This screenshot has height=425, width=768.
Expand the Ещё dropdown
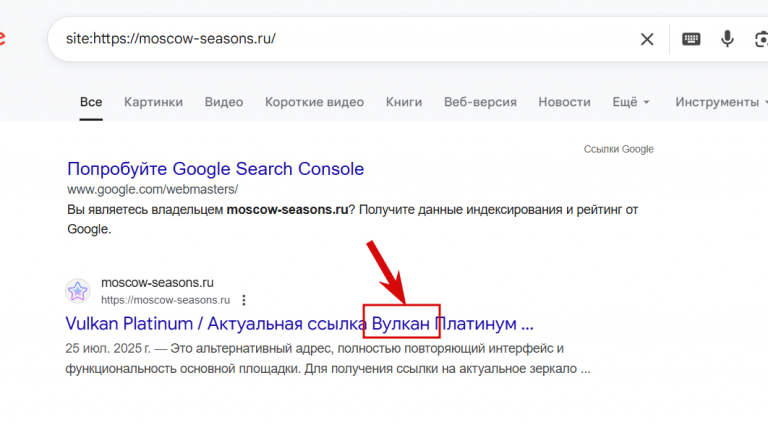pos(631,102)
